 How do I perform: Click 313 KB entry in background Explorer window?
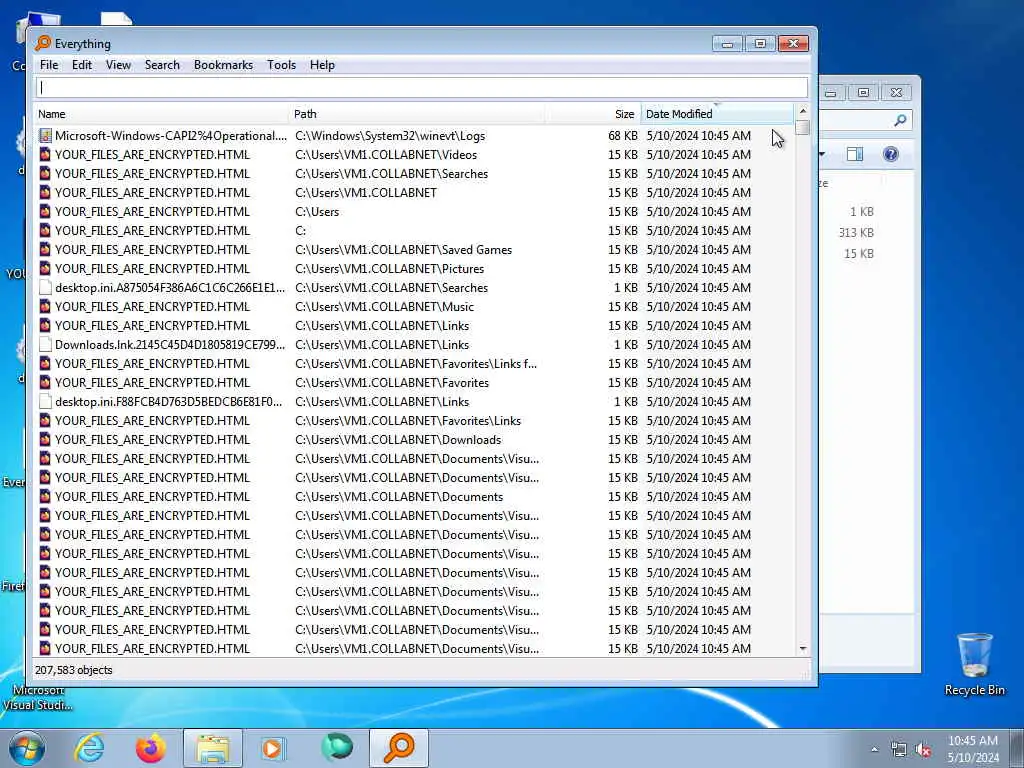[856, 232]
